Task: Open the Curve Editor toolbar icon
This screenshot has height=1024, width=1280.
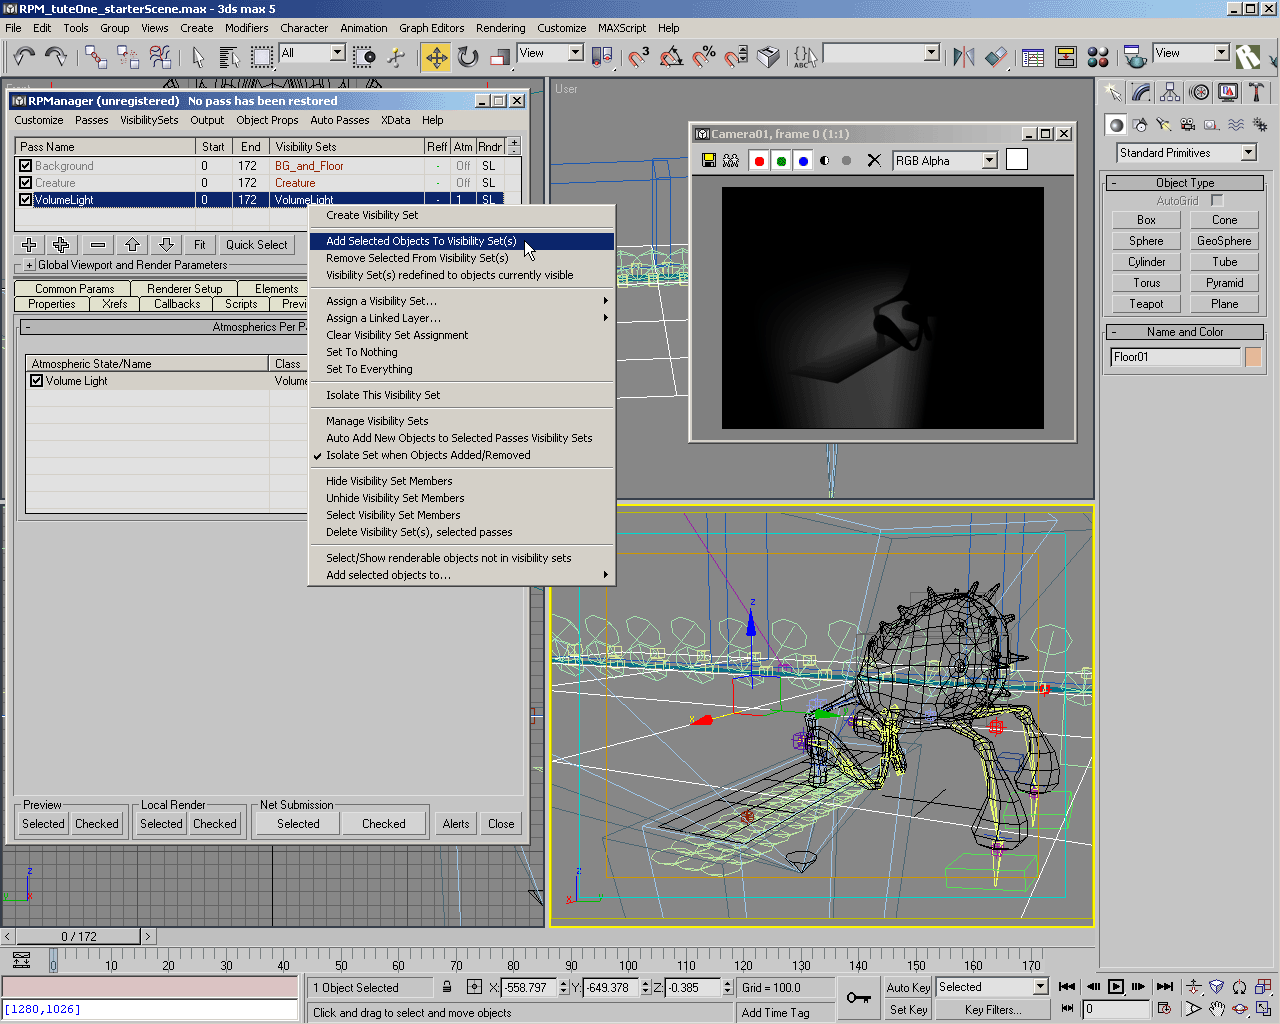Action: point(1034,56)
